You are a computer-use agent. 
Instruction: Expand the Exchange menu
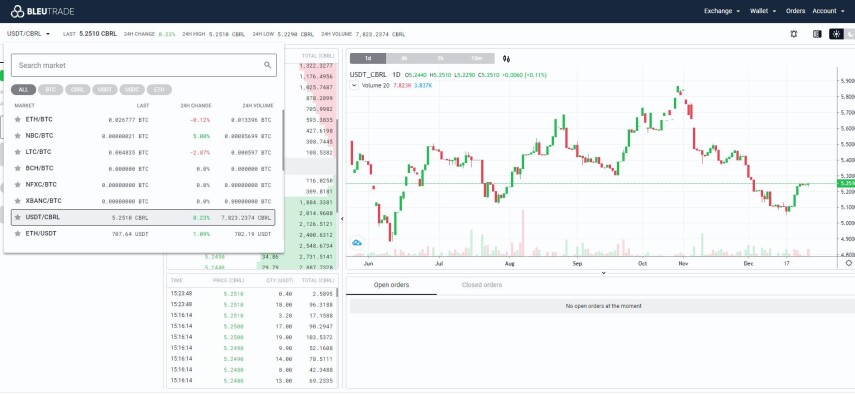(x=722, y=11)
